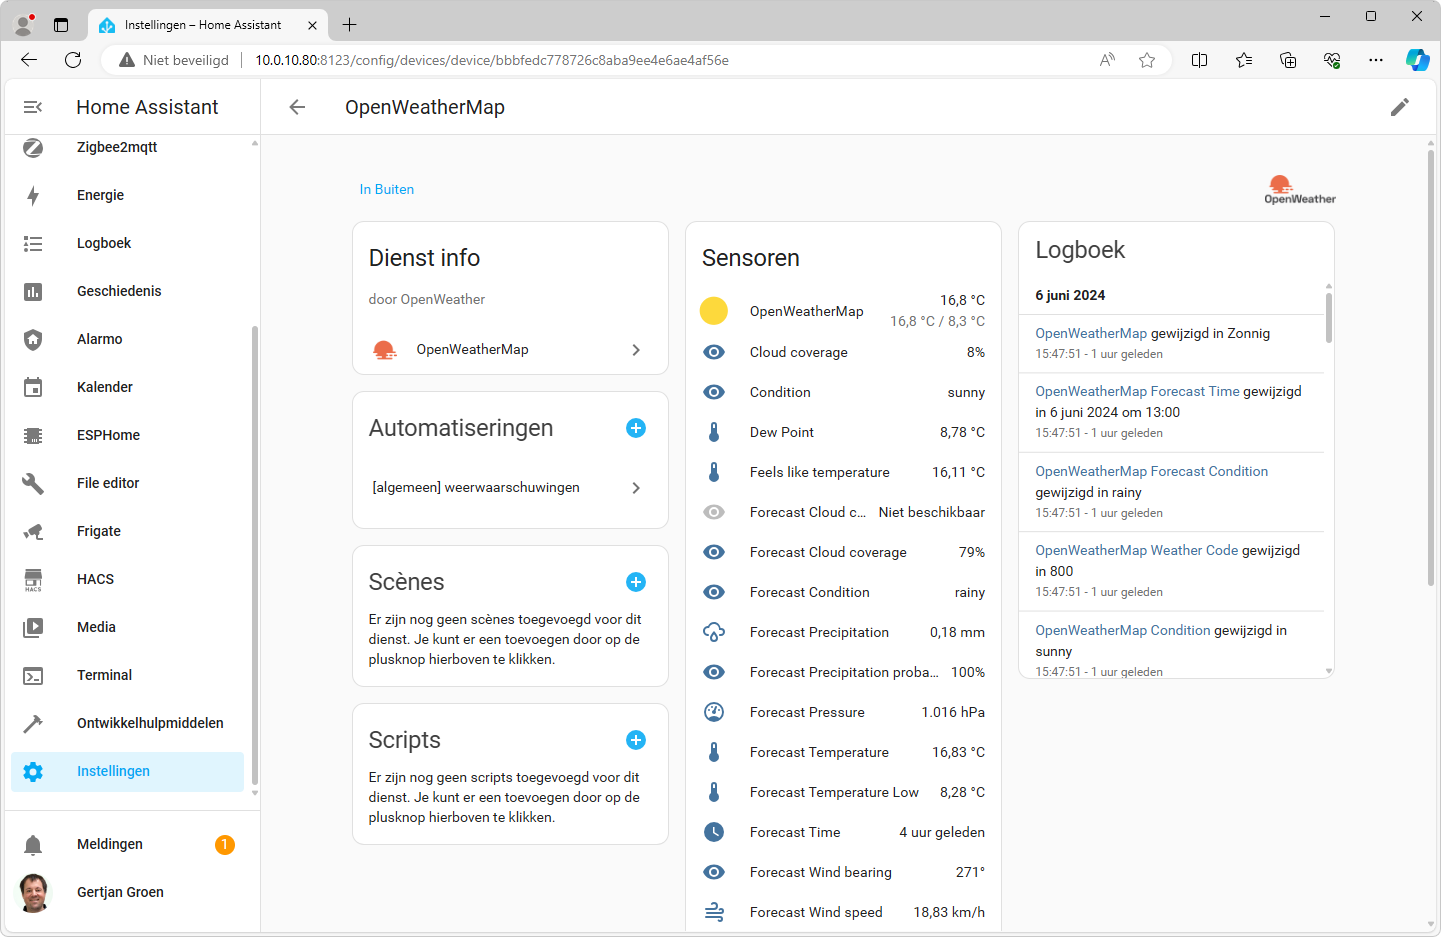Click the eye icon for Cloud coverage

[x=714, y=352]
